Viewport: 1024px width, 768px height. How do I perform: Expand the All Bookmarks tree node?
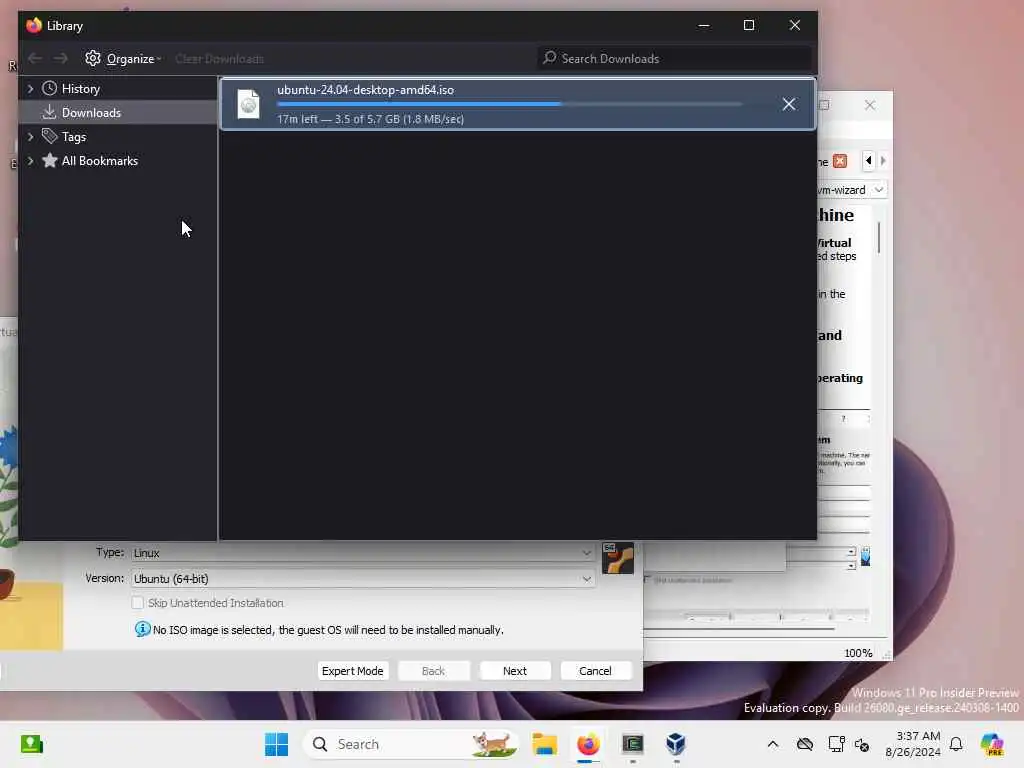pos(30,161)
